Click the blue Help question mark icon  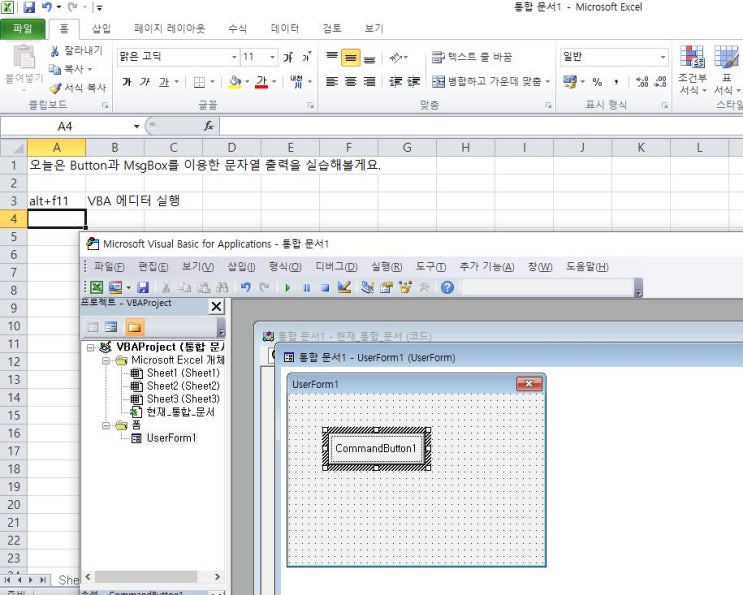(447, 287)
